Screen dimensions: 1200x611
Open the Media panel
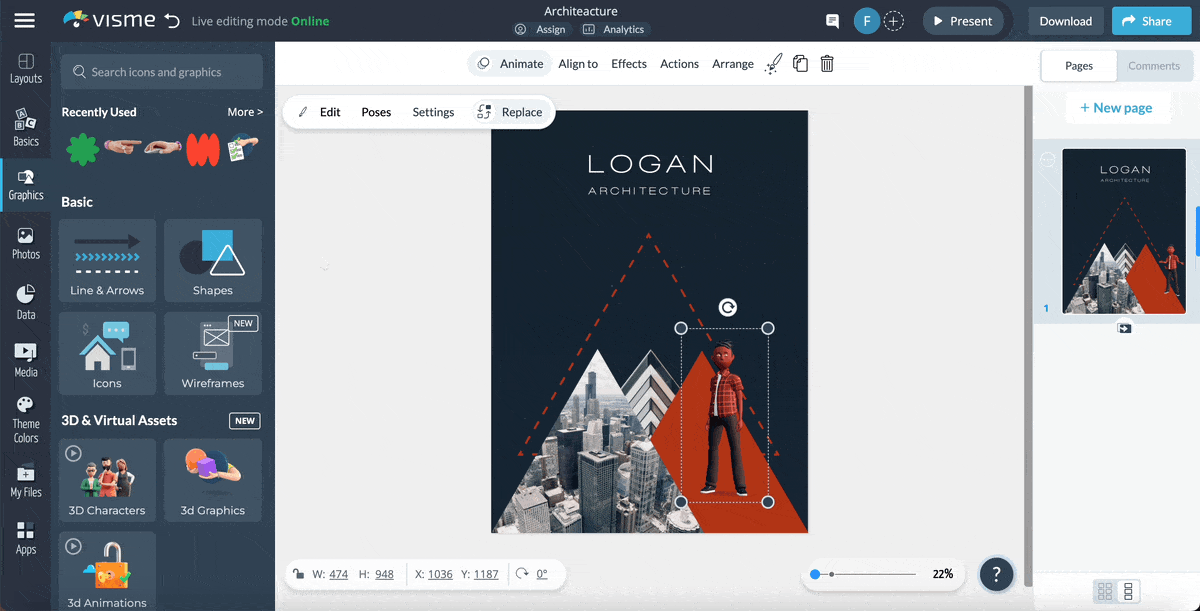coord(25,358)
